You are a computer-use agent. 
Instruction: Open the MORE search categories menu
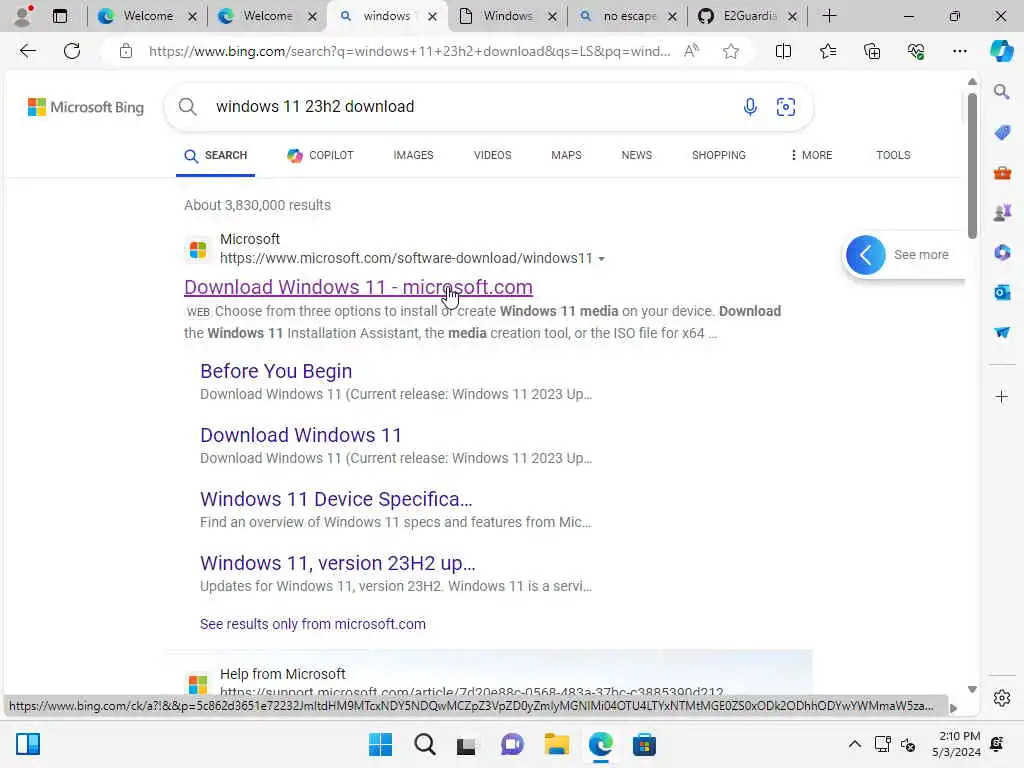coord(810,155)
